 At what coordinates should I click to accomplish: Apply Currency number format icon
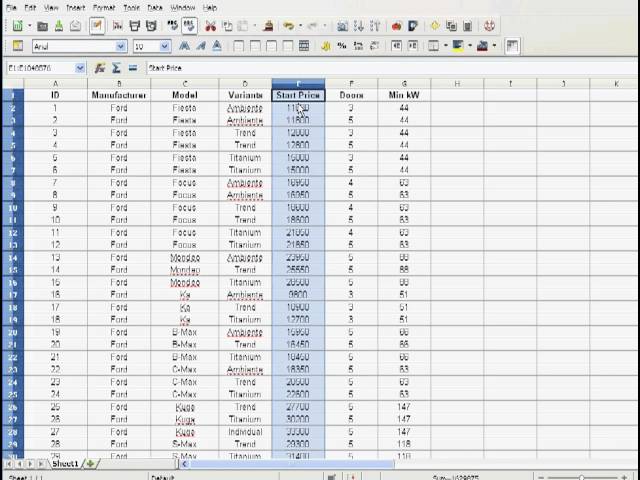click(x=326, y=46)
